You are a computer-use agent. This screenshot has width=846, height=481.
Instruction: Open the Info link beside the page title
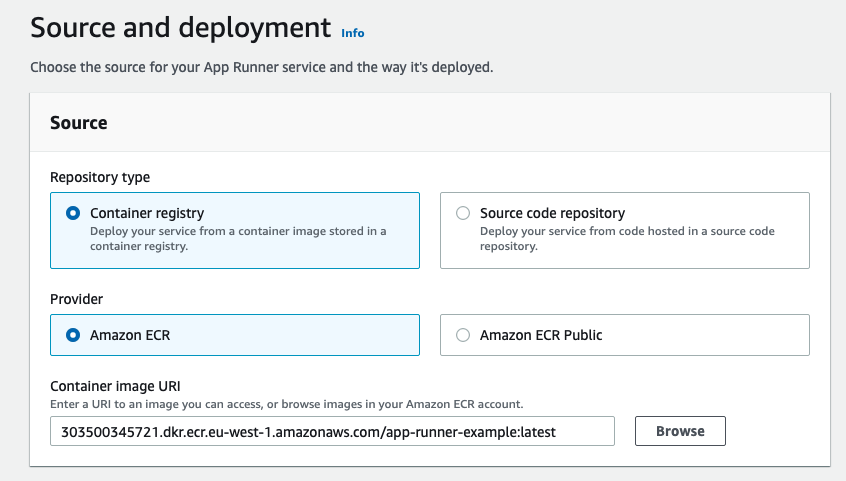(x=352, y=33)
